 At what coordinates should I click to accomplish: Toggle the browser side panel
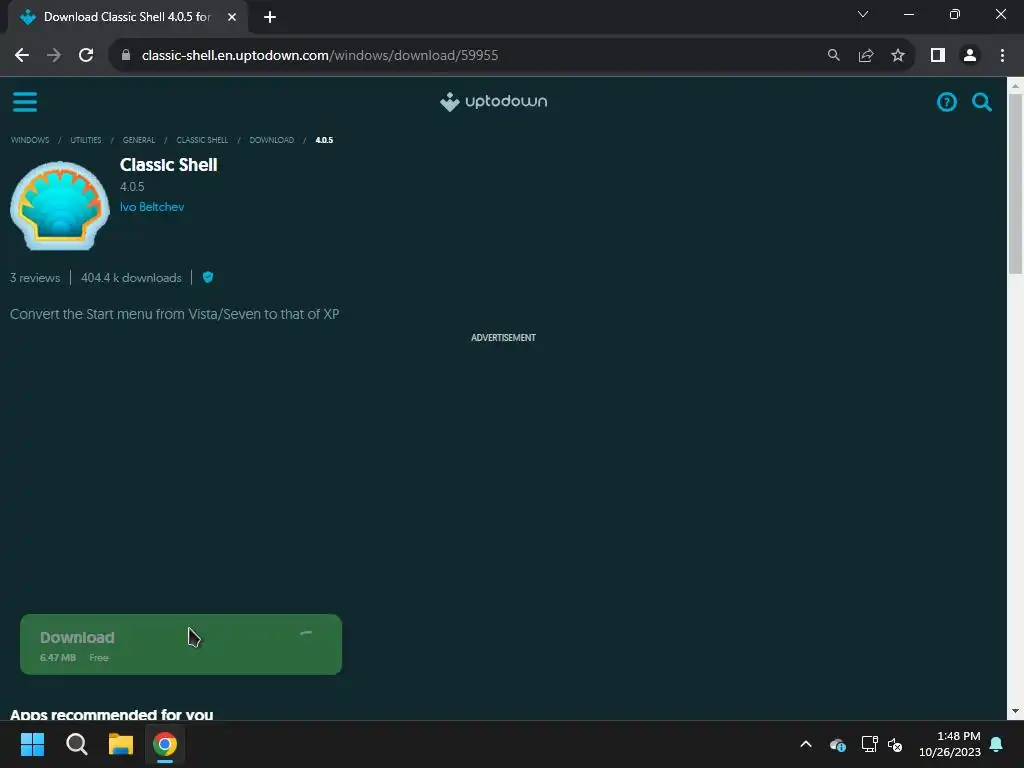pos(938,56)
